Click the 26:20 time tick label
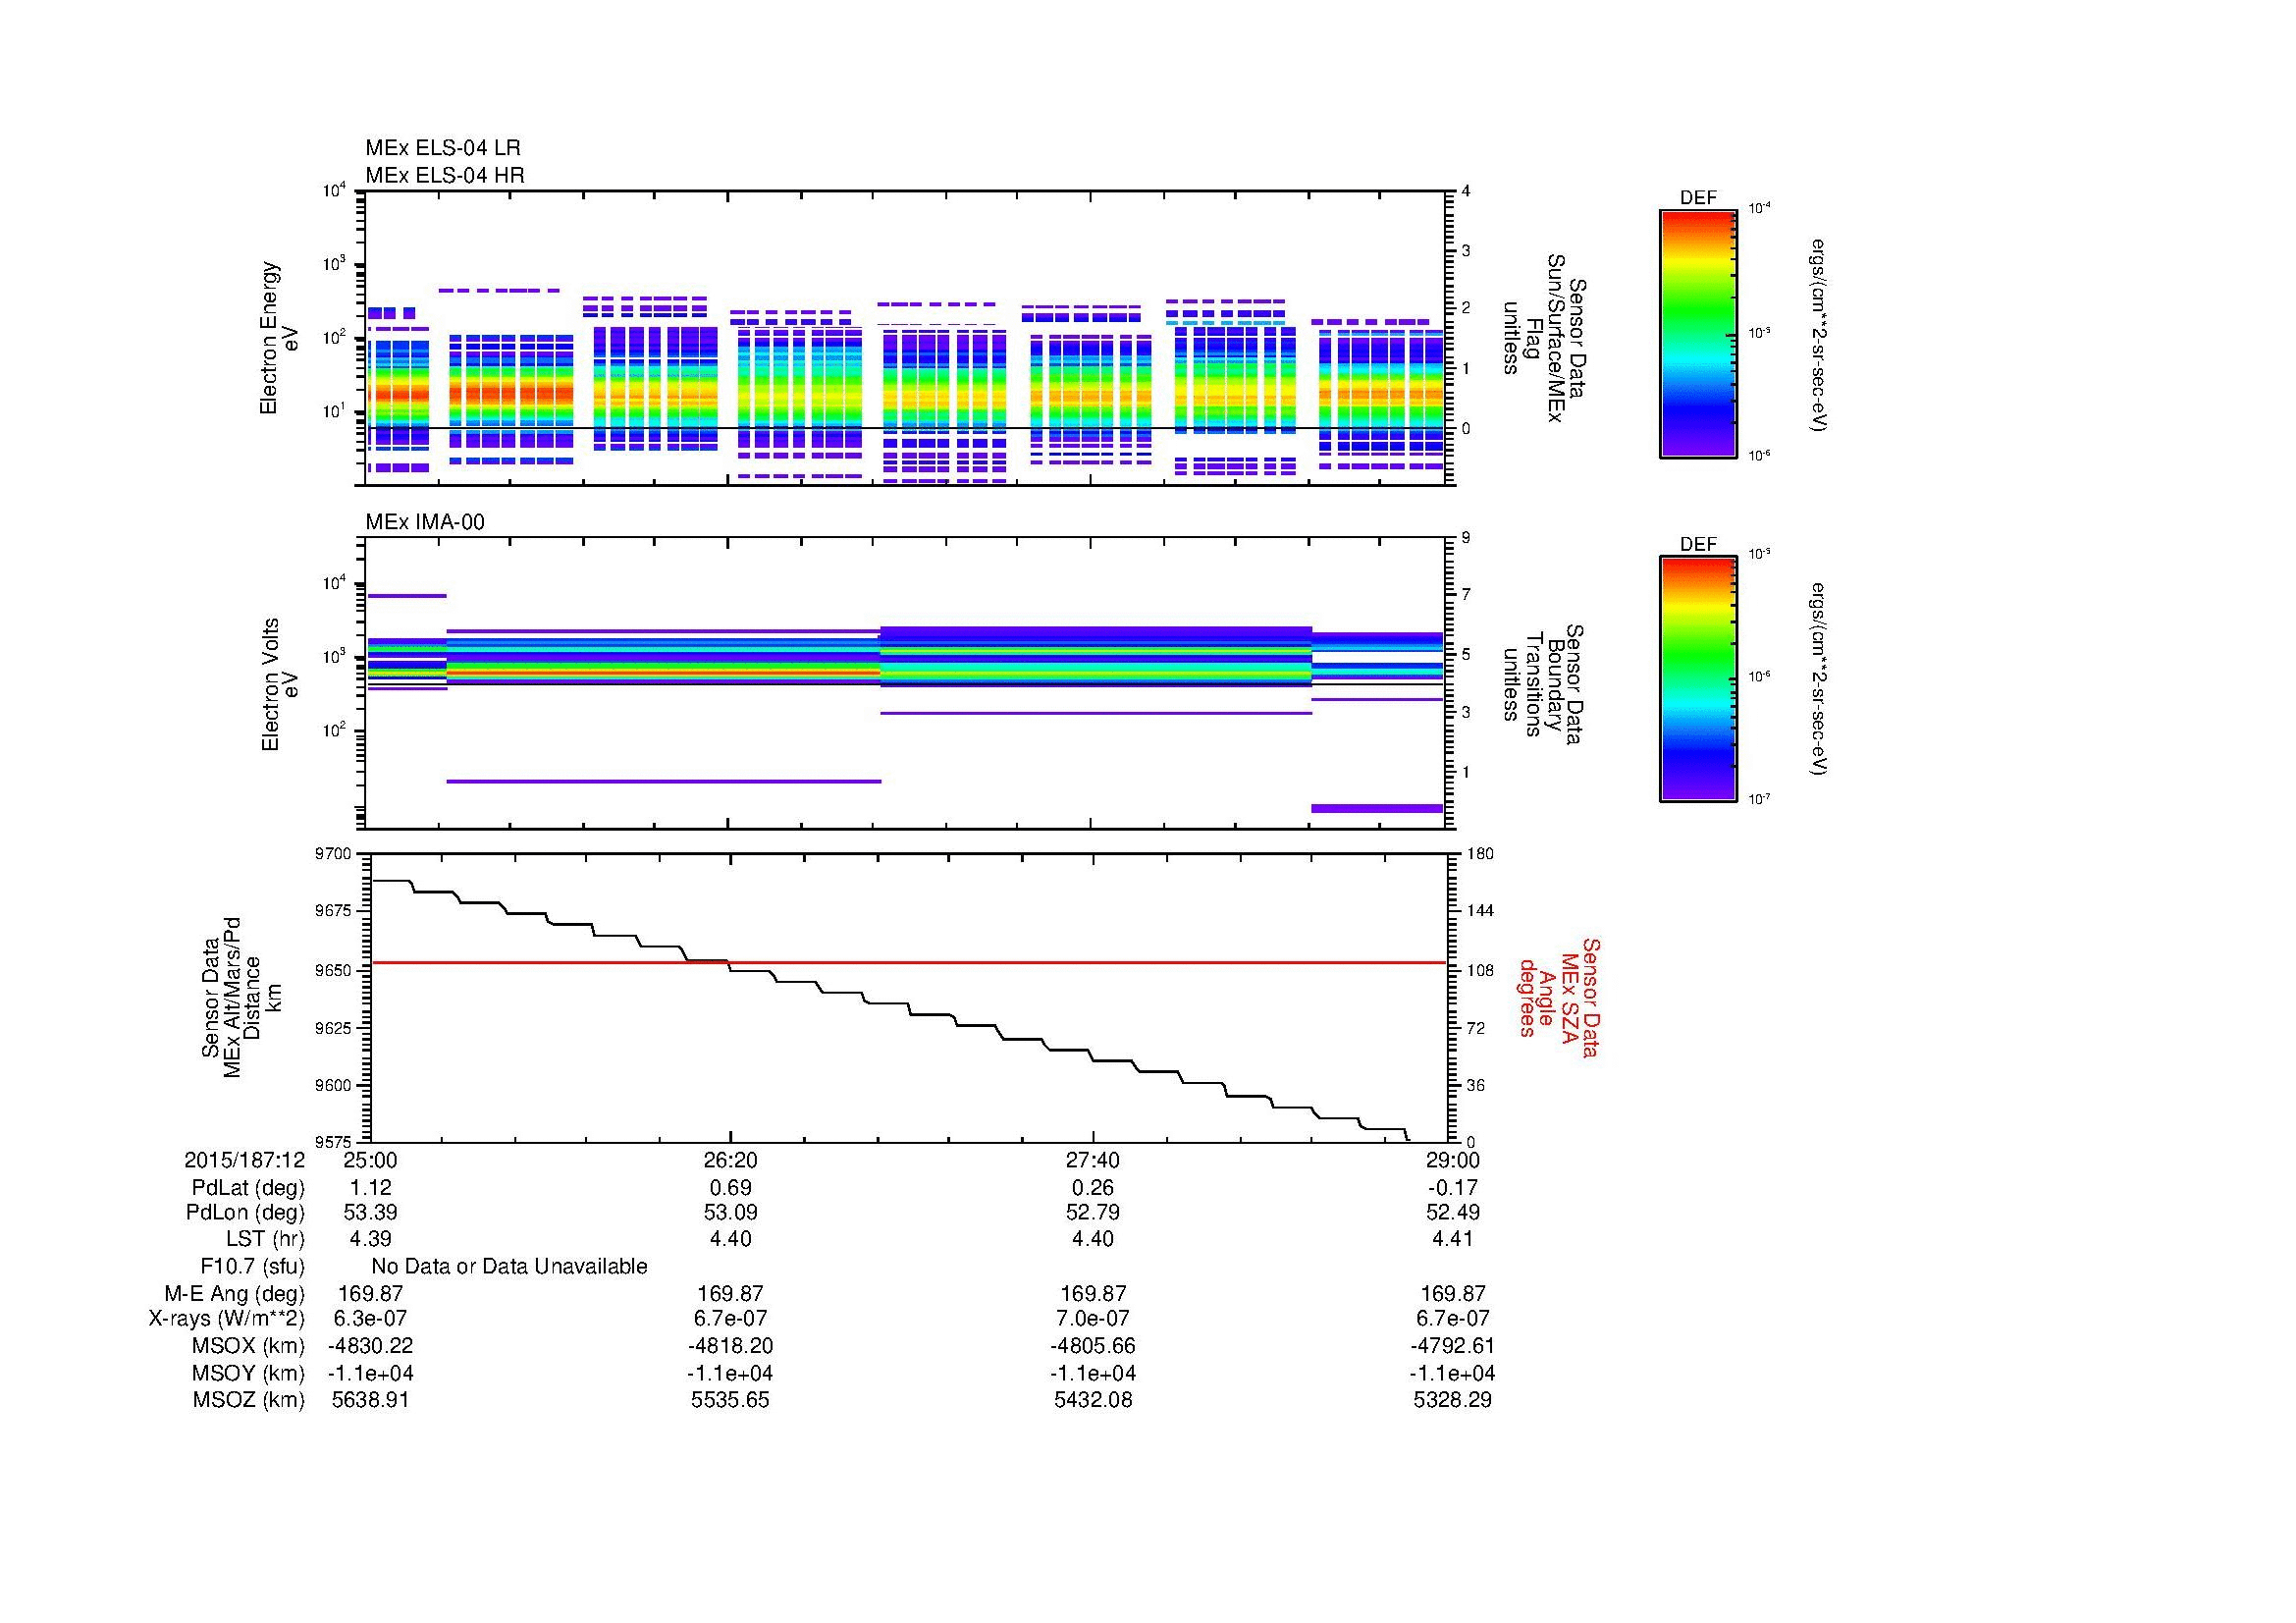Screen dimensions: 2296x1623 click(x=731, y=1160)
